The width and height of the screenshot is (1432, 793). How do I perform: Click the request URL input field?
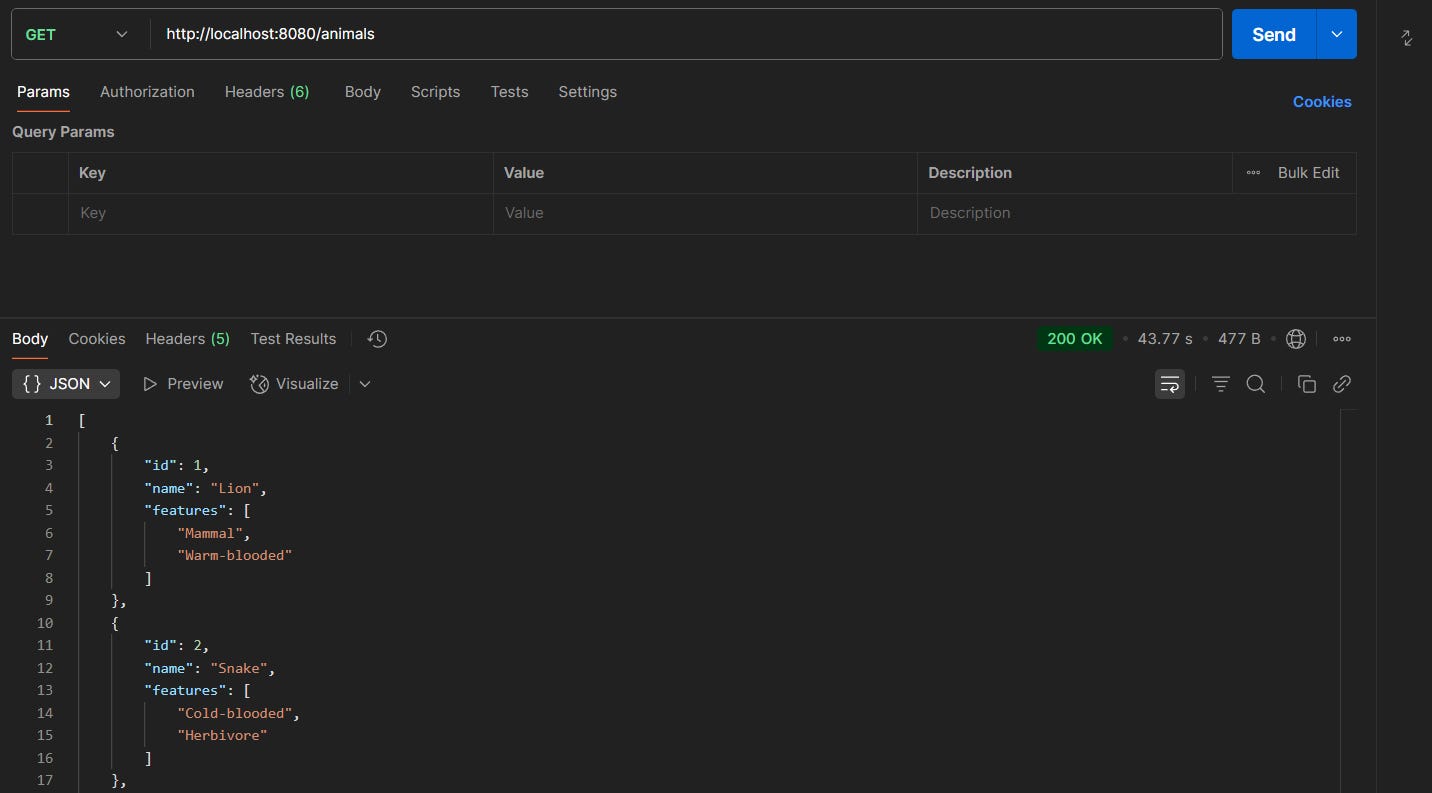686,34
